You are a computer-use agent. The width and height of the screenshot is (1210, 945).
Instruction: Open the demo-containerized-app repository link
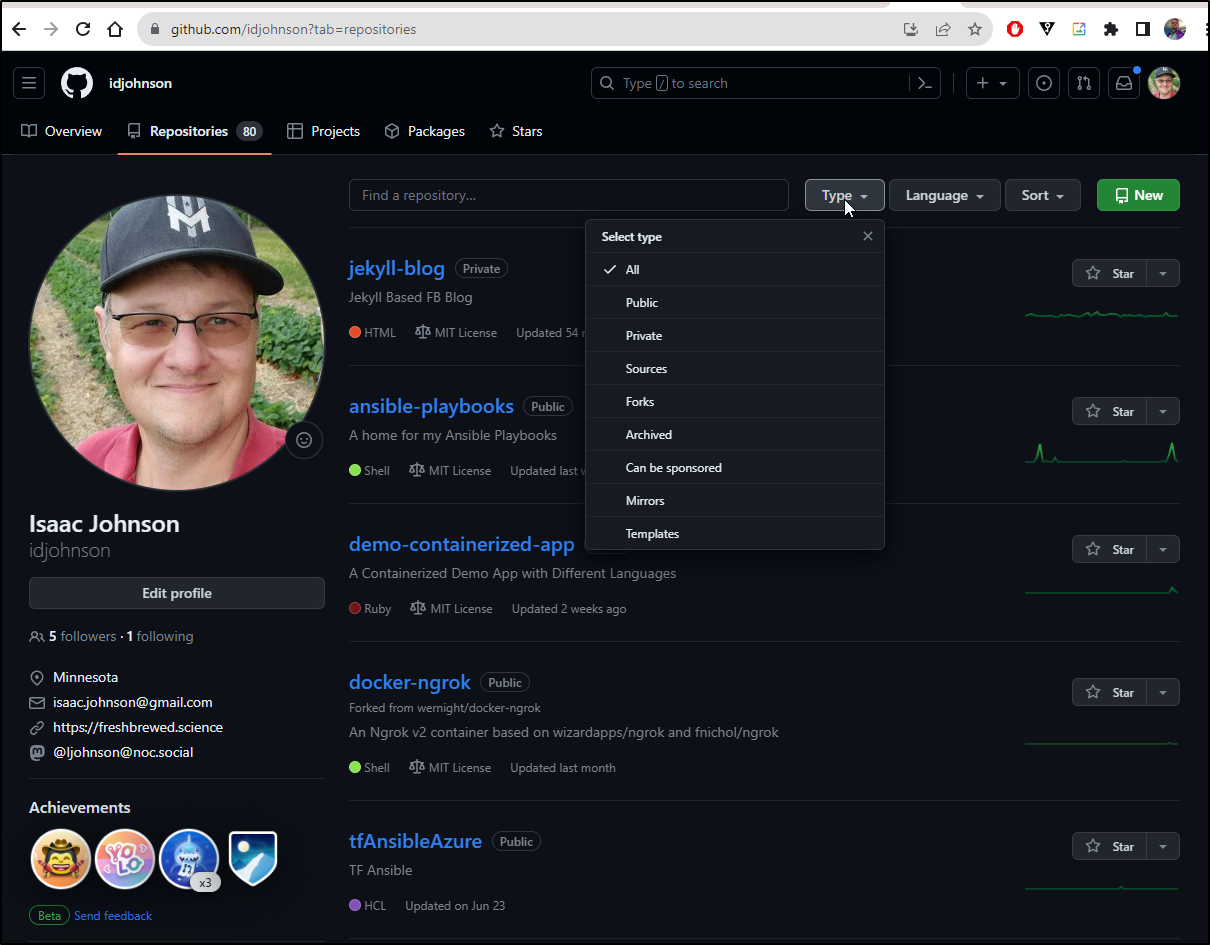[462, 544]
